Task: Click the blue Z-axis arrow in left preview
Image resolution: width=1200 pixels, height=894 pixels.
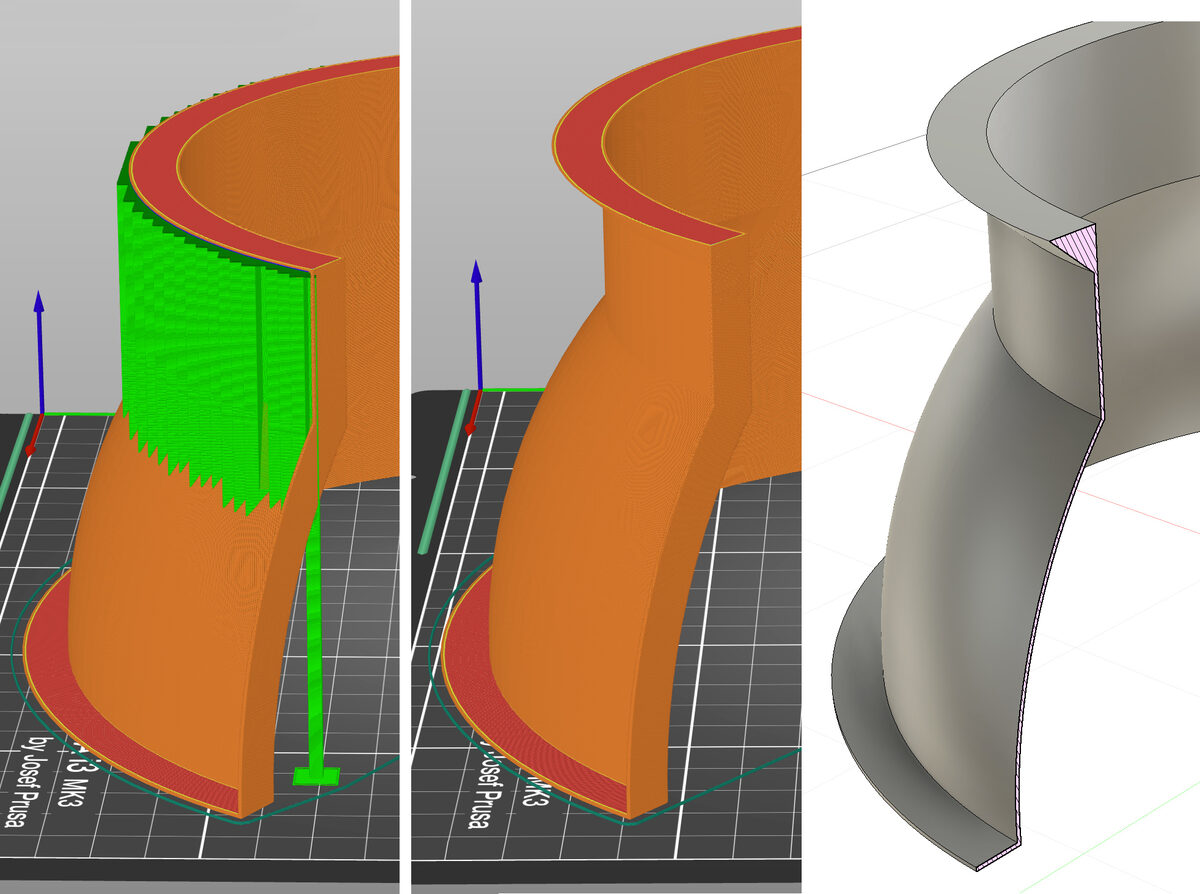Action: click(x=39, y=350)
